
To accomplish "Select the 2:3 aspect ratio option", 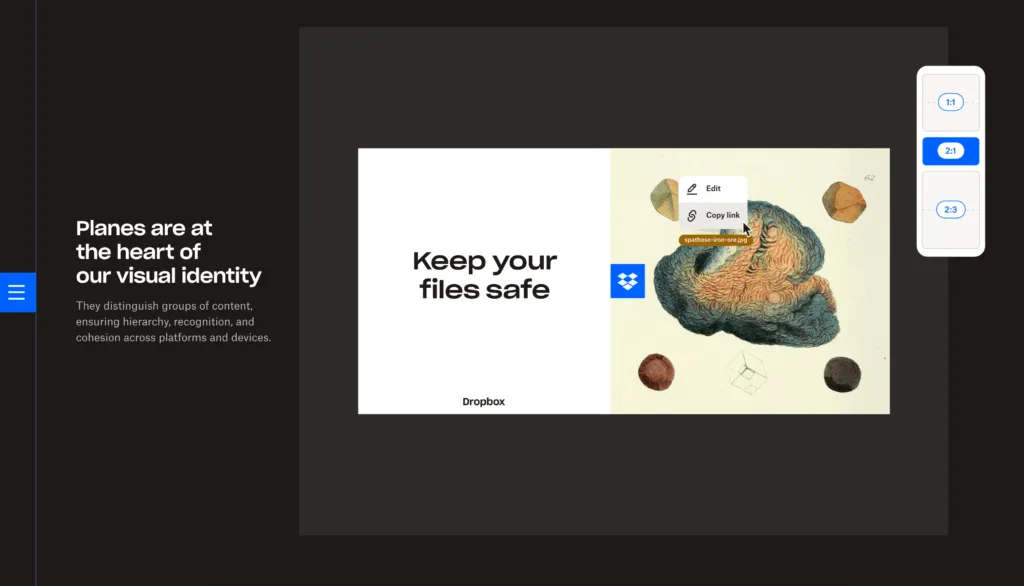I will tap(950, 210).
